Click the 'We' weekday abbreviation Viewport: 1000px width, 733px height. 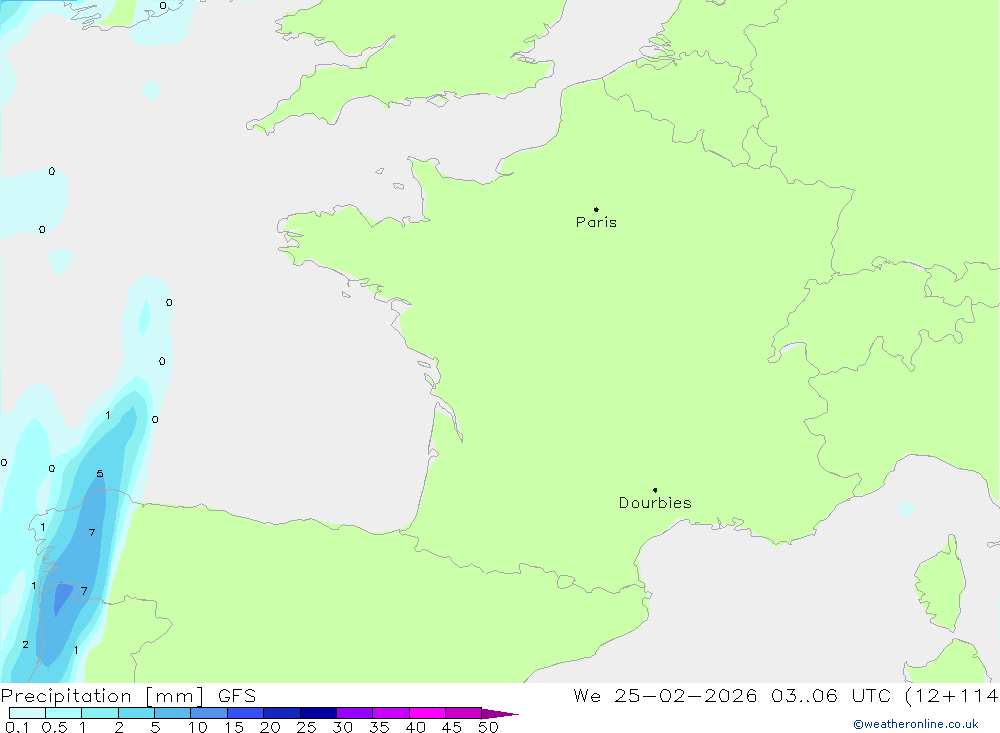coord(587,696)
